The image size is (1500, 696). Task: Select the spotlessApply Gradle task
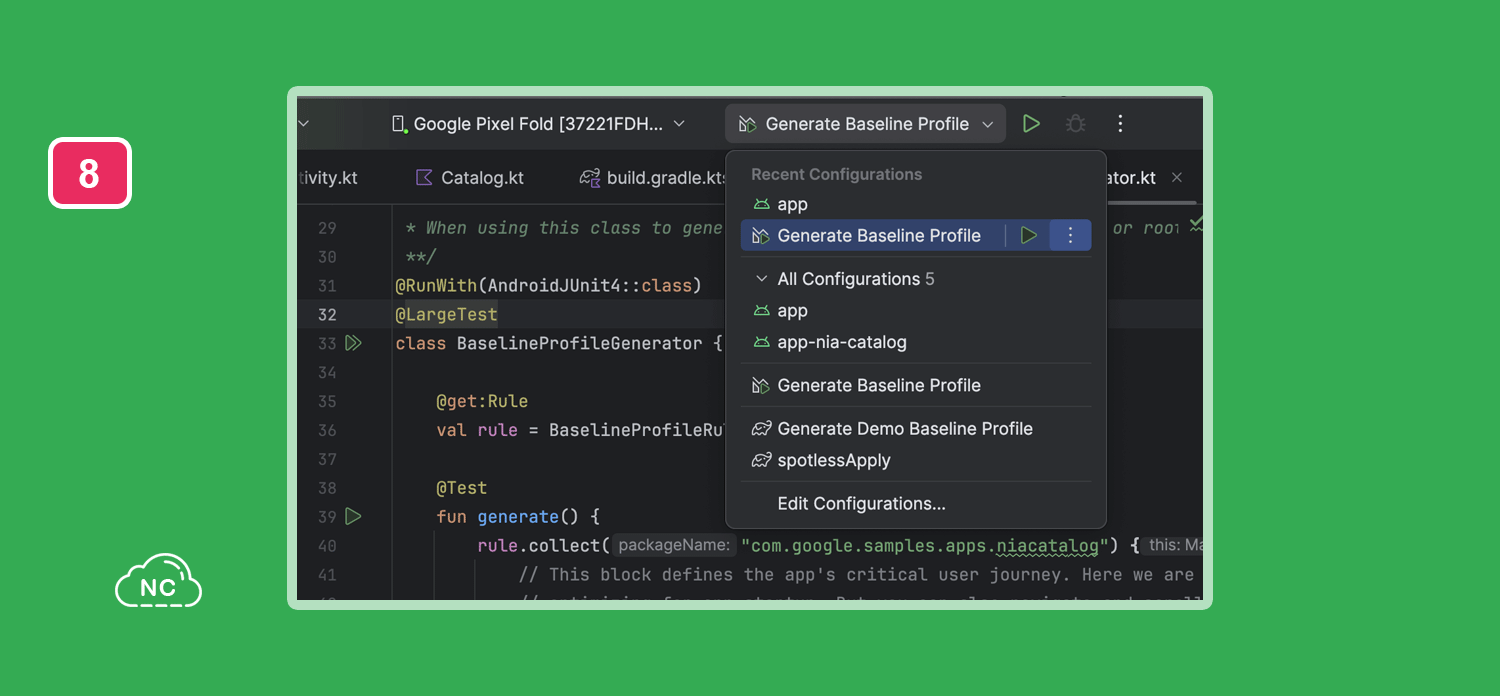point(915,461)
